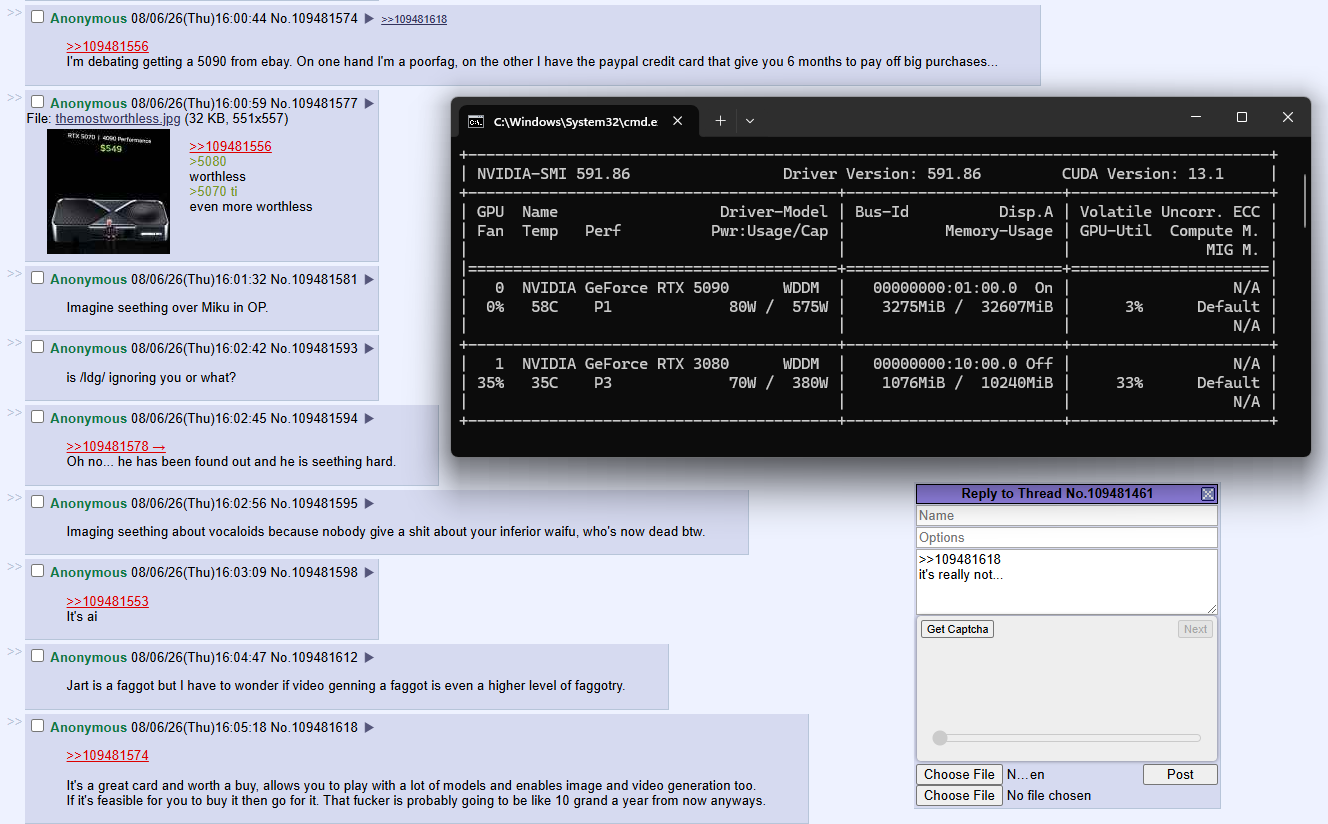Open the menu arrow on post No.109481594

click(369, 418)
